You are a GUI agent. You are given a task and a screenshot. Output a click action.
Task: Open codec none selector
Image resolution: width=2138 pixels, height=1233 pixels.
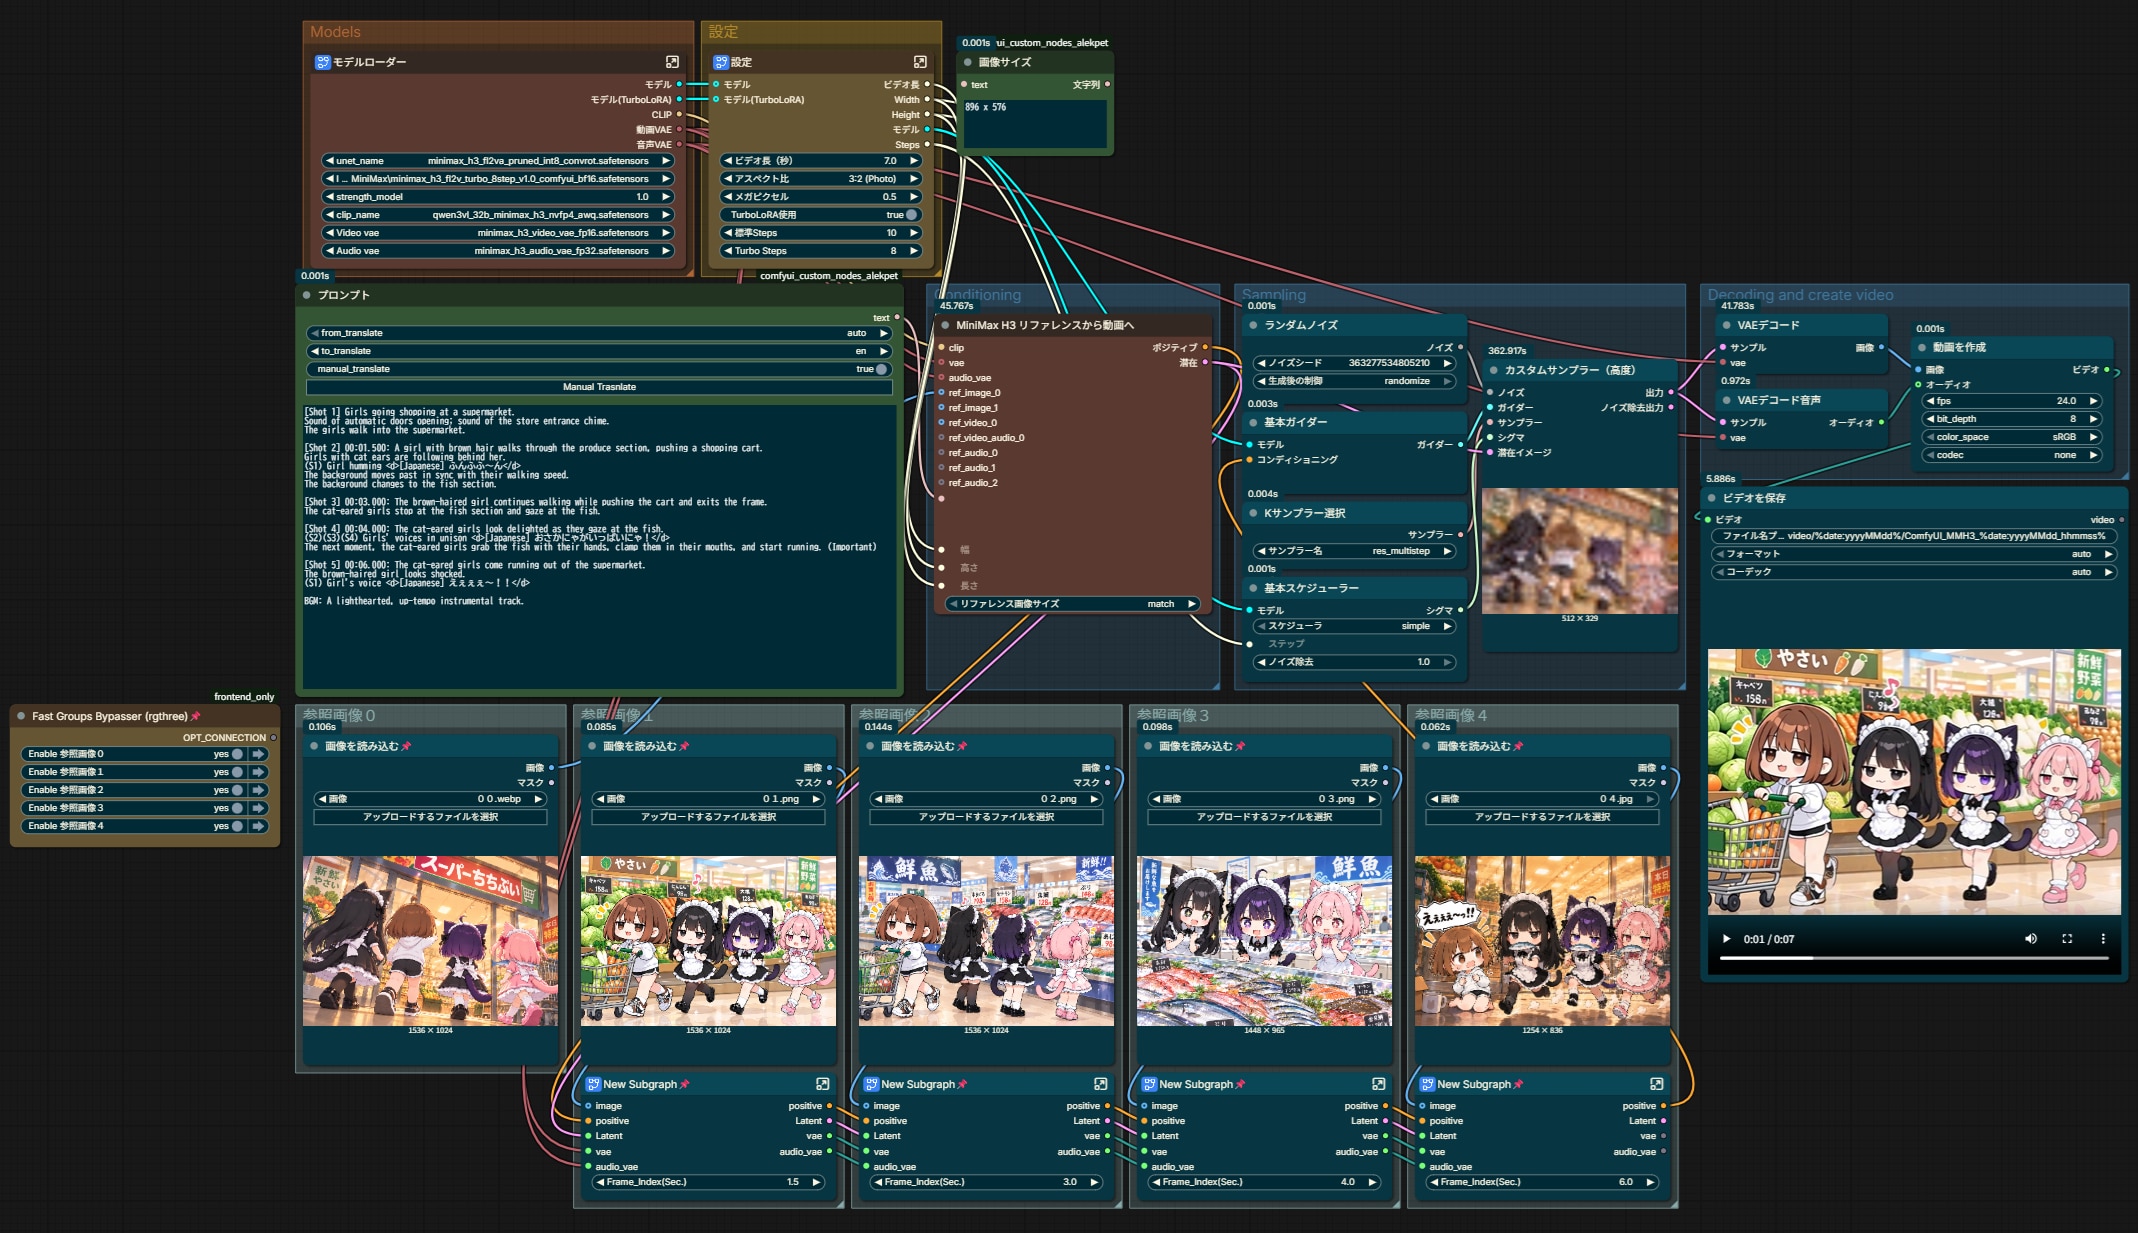(2012, 455)
